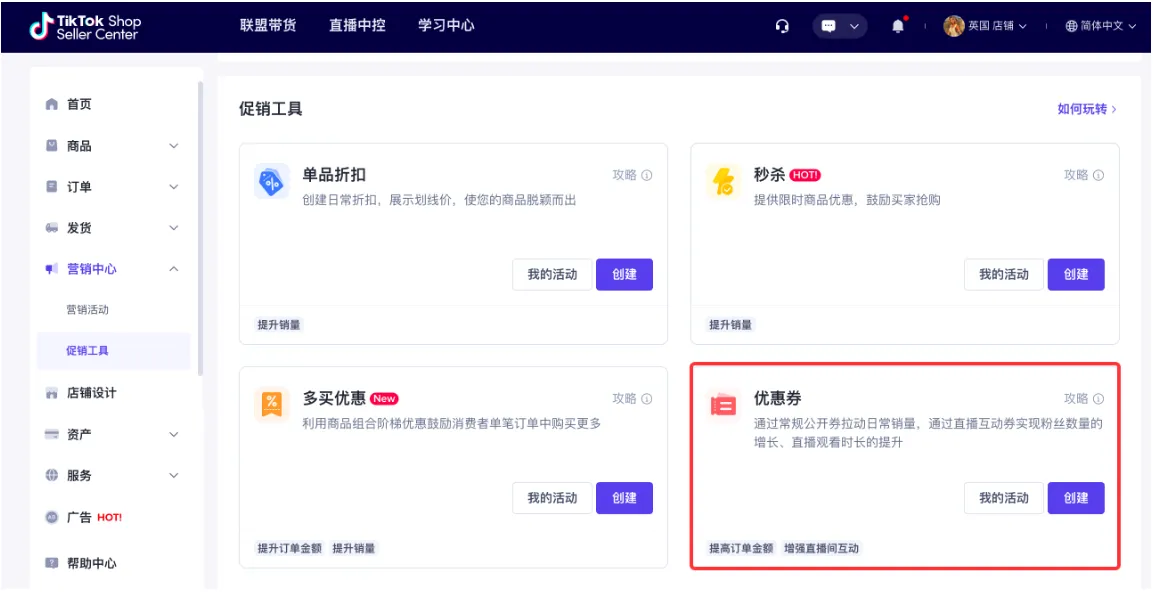The width and height of the screenshot is (1153, 613).
Task: Click the 提高订单金额 tag
Action: [741, 548]
